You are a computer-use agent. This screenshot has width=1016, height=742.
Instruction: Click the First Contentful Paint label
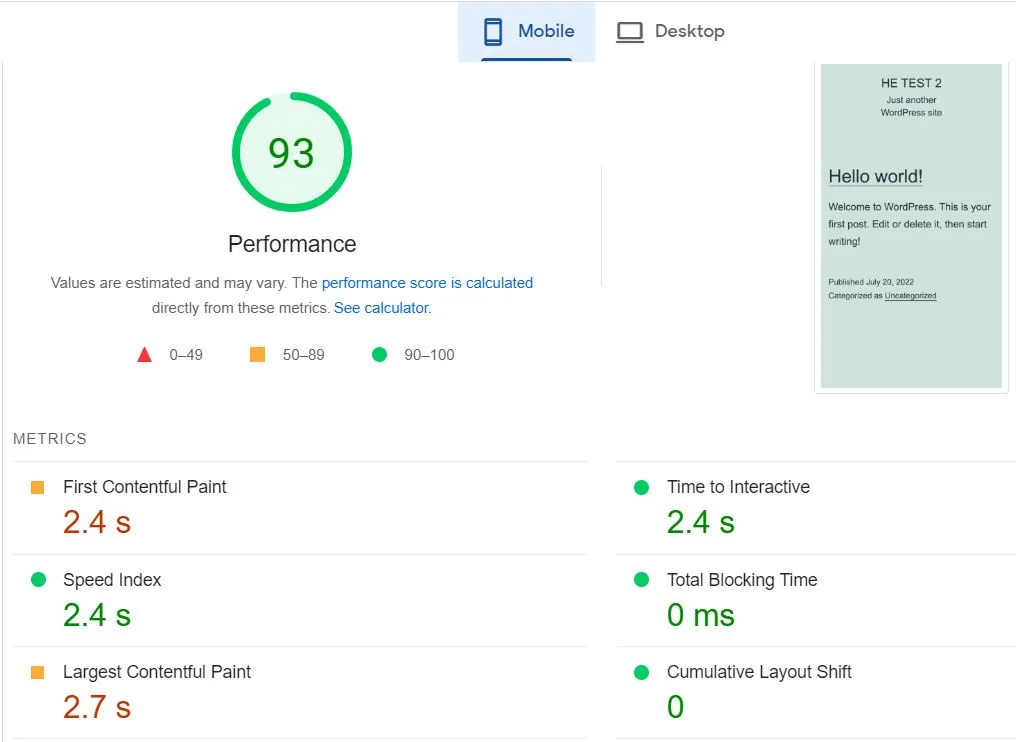(144, 487)
